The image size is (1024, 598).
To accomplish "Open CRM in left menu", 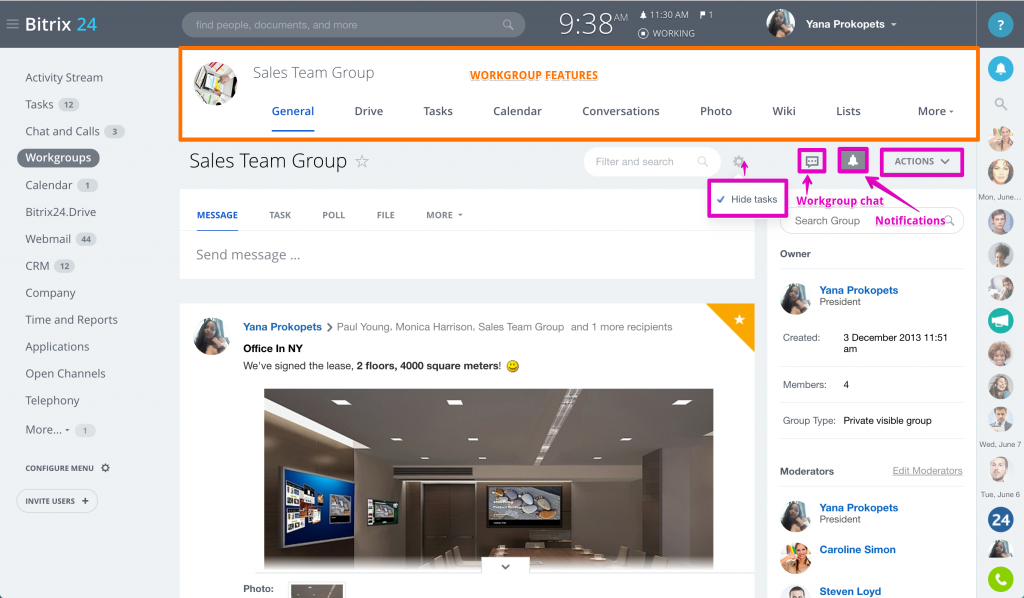I will click(37, 266).
